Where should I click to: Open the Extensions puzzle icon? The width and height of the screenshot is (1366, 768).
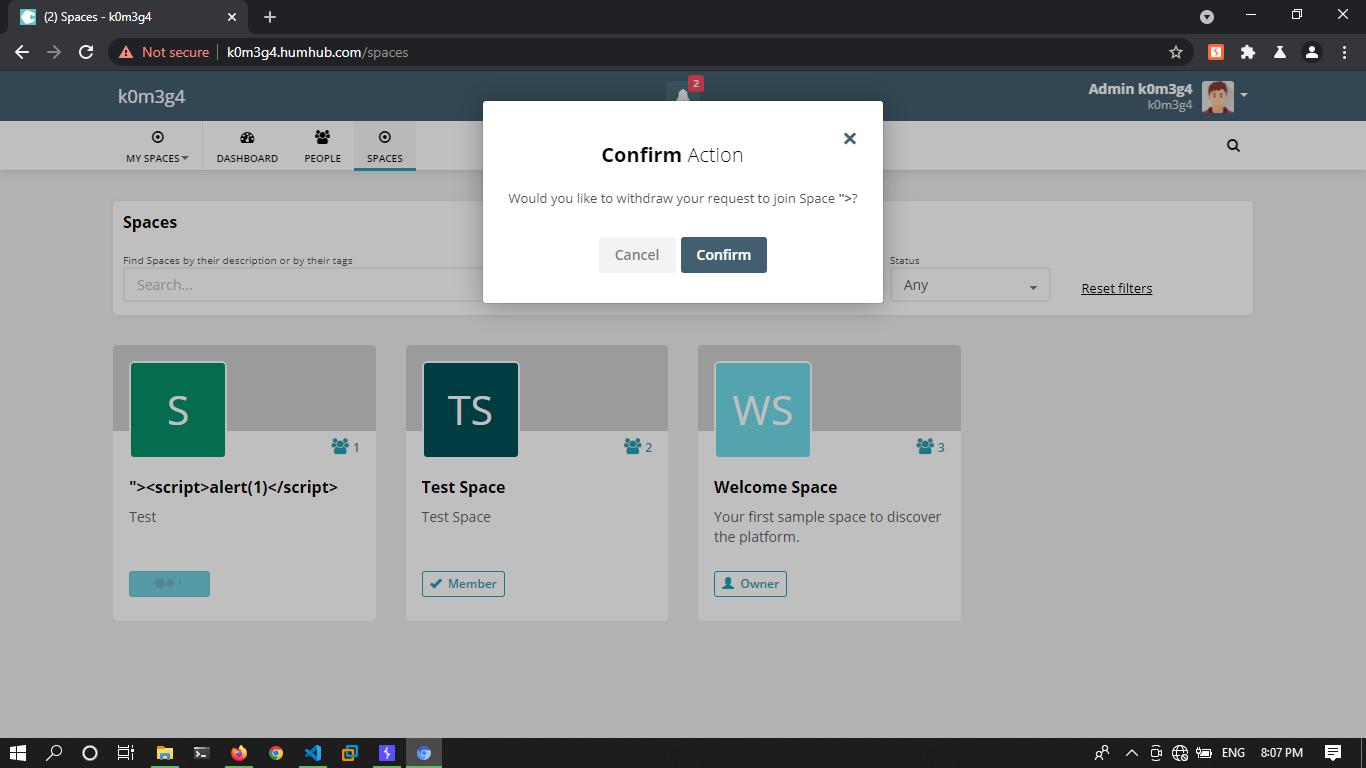point(1248,52)
